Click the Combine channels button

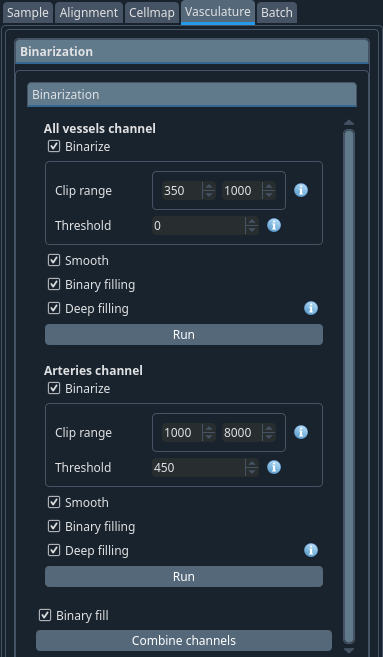point(184,640)
